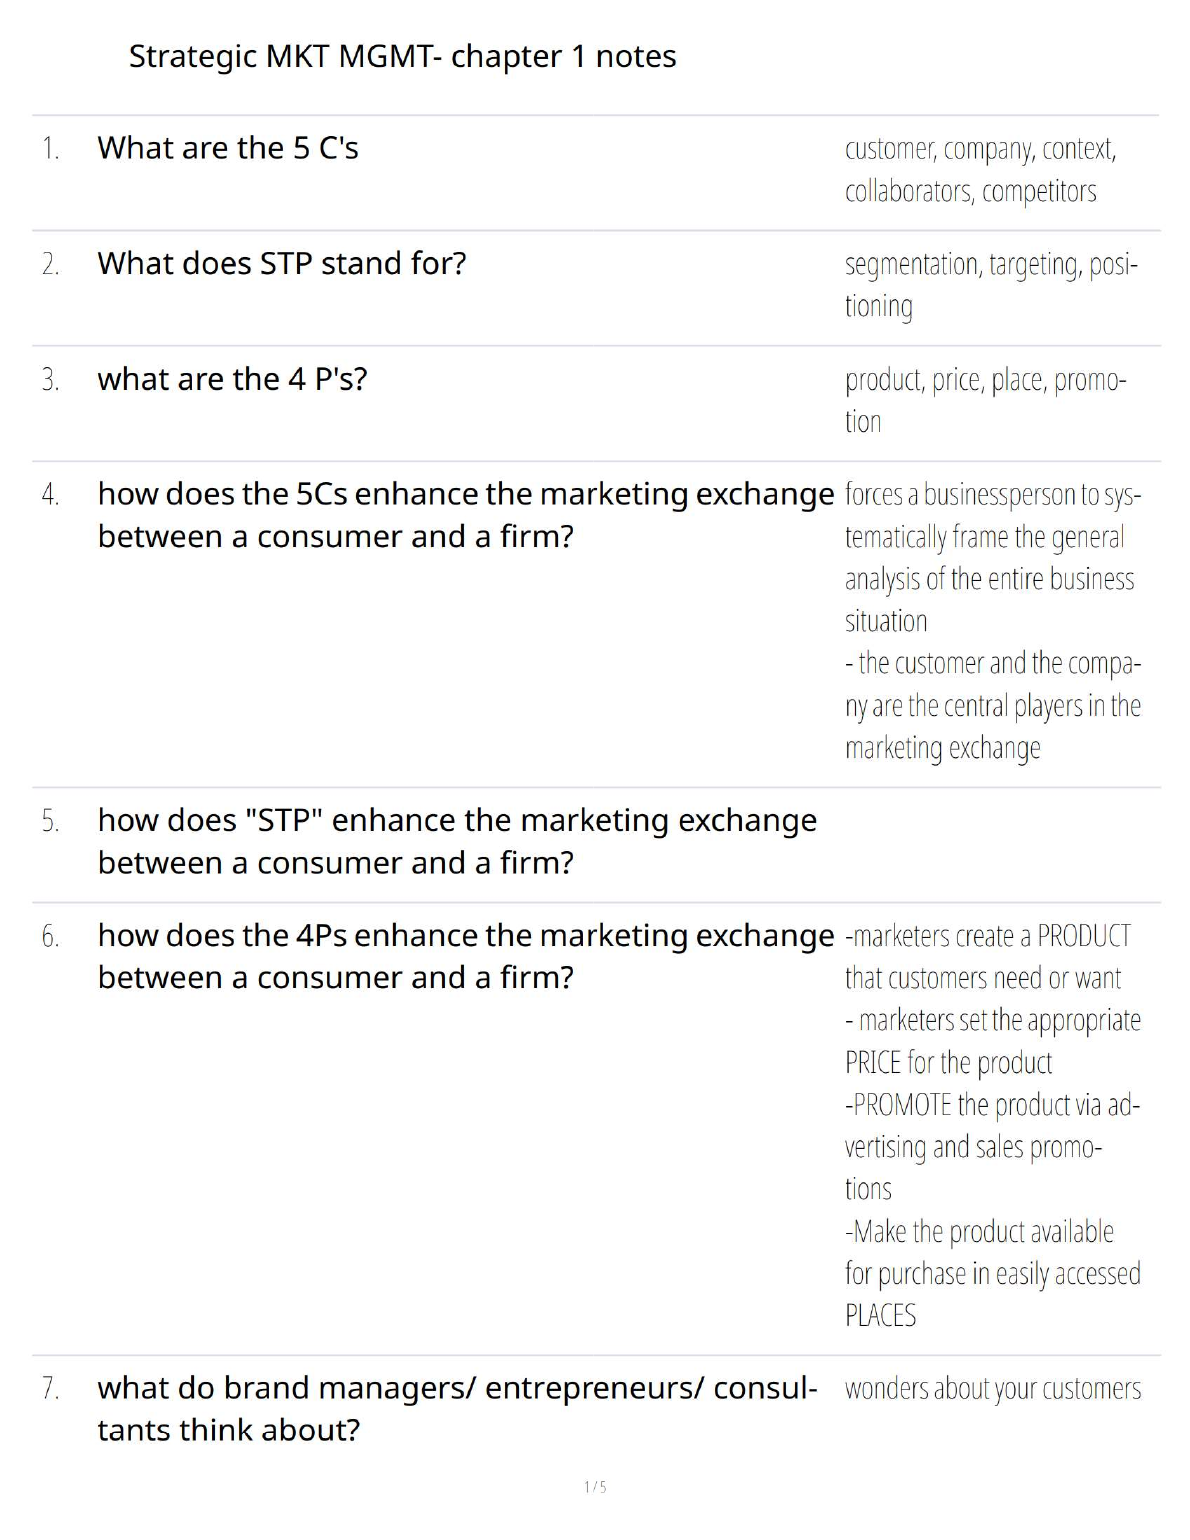Click the answer line "marketers create a PRODUCT"
This screenshot has width=1190, height=1540.
(x=988, y=936)
